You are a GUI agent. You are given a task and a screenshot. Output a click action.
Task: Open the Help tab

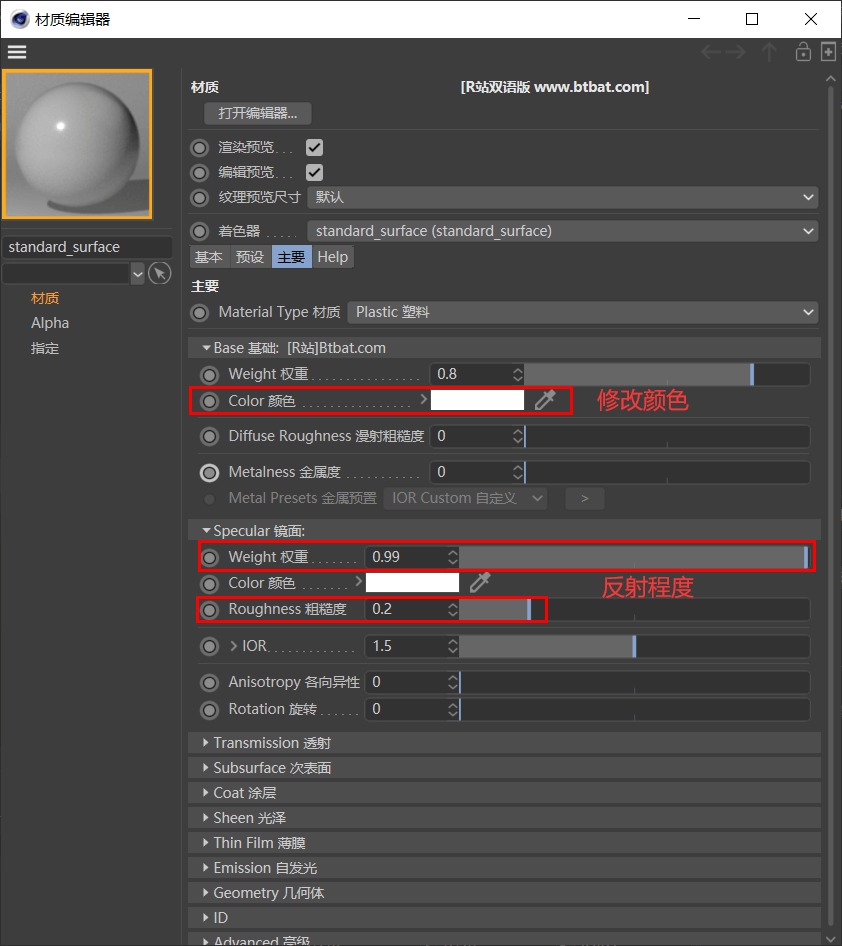coord(333,257)
